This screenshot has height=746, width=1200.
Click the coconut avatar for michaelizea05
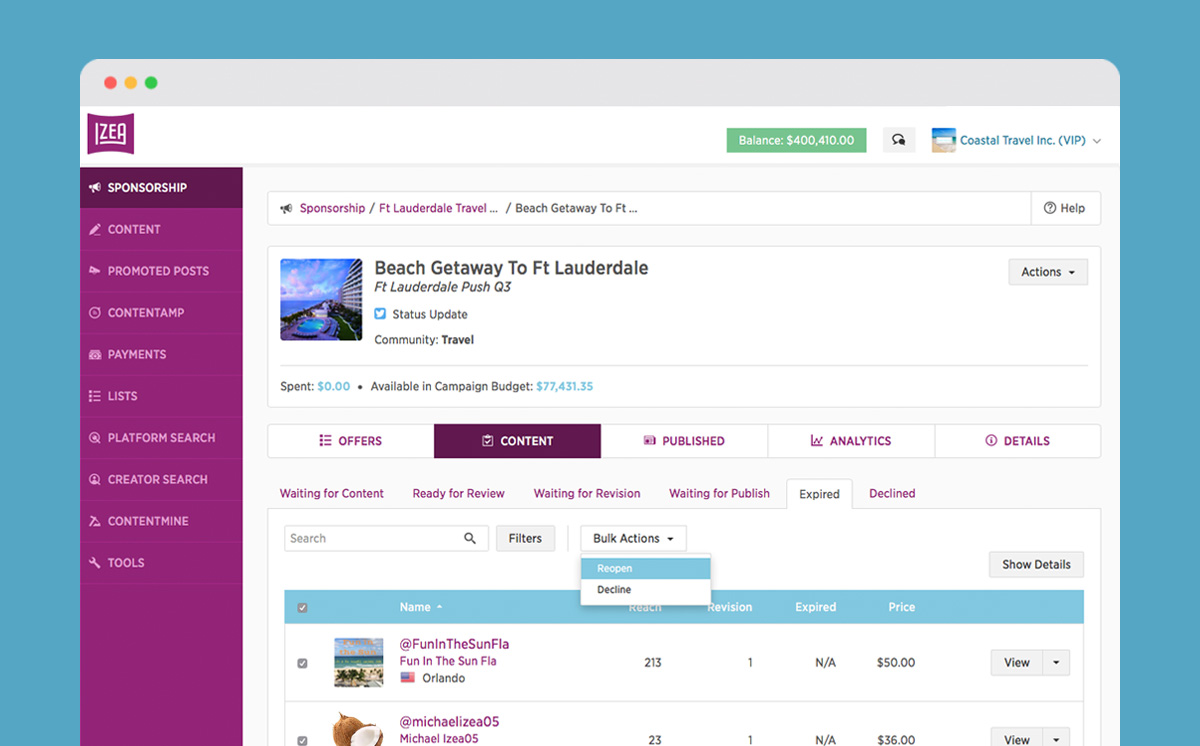point(359,729)
